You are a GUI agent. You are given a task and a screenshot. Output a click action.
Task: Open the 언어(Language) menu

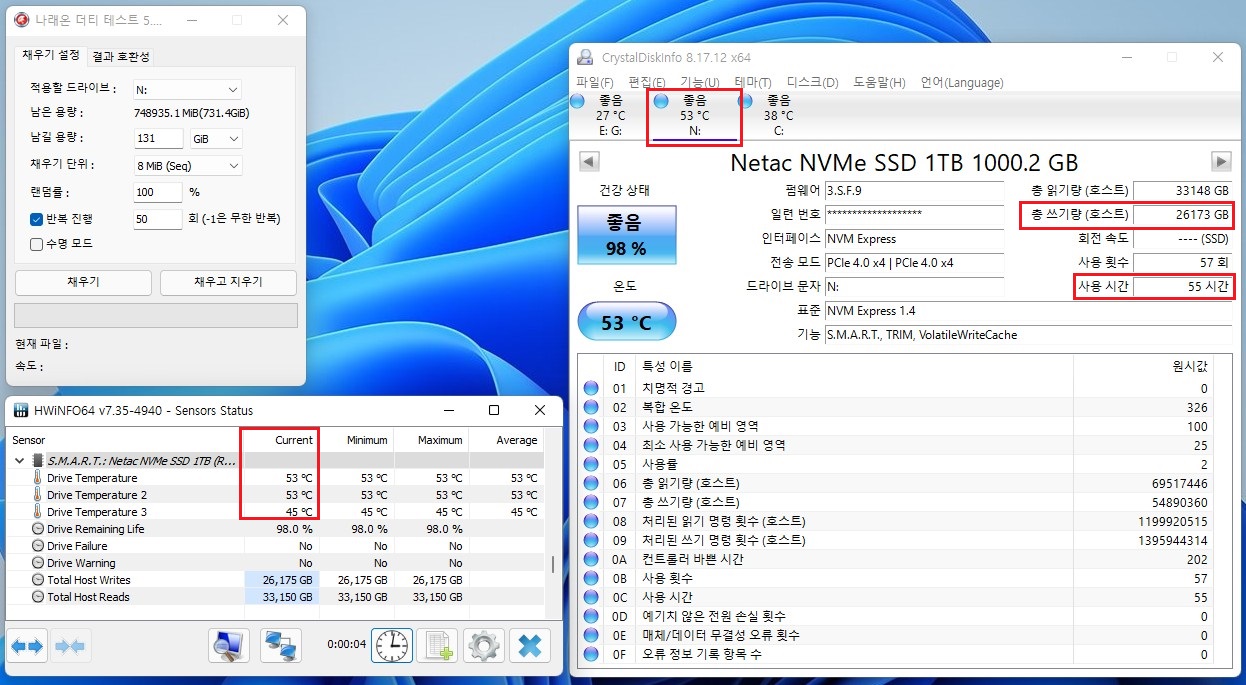pos(962,82)
